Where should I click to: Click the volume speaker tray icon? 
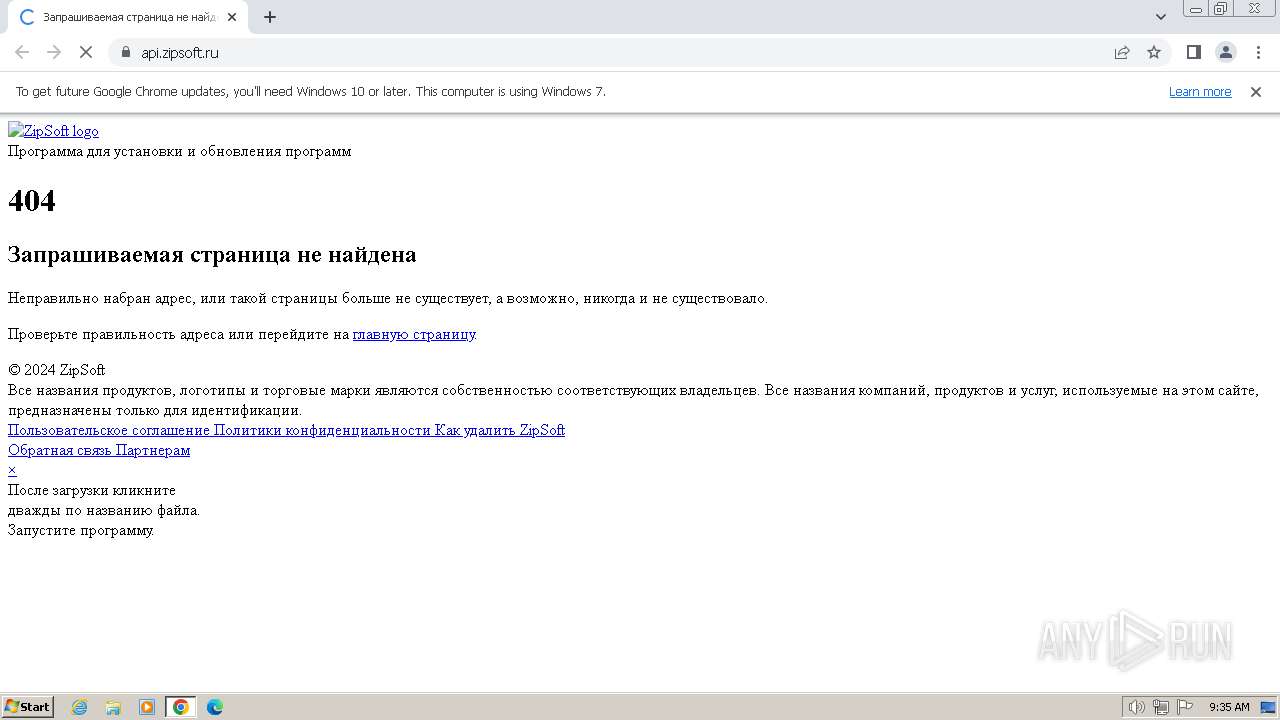(1136, 707)
